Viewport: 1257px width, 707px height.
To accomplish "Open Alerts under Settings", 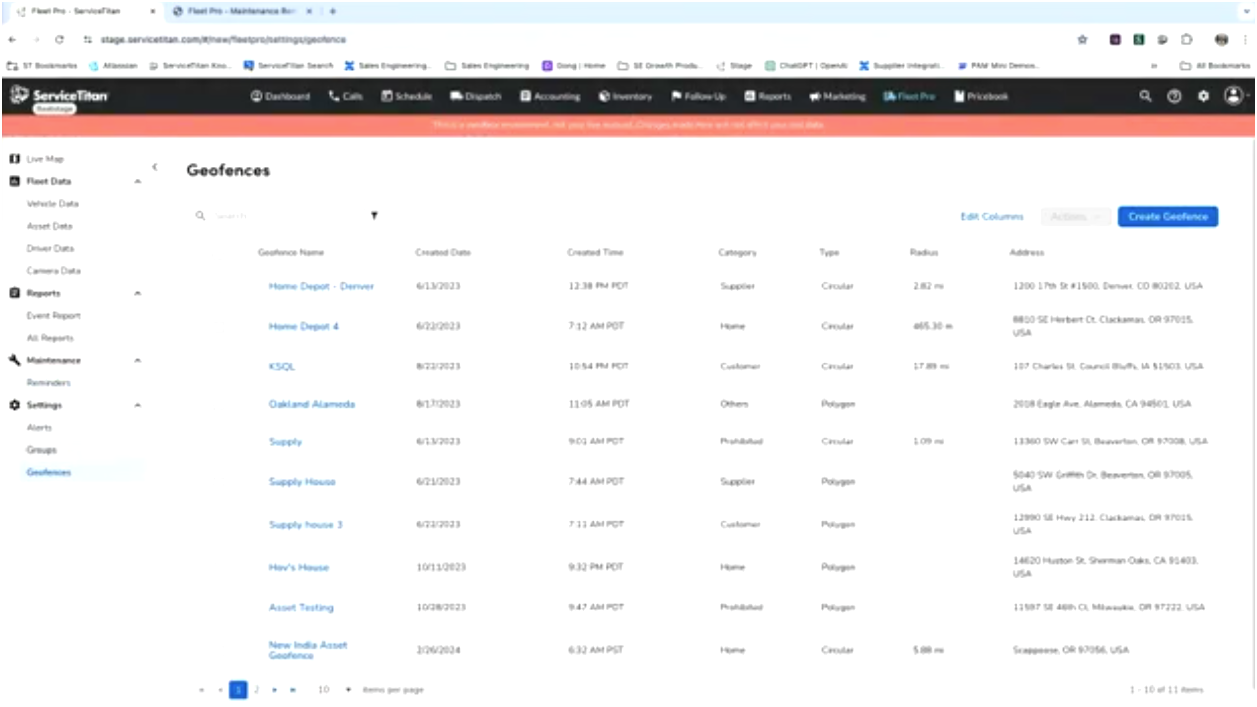I will pos(39,427).
